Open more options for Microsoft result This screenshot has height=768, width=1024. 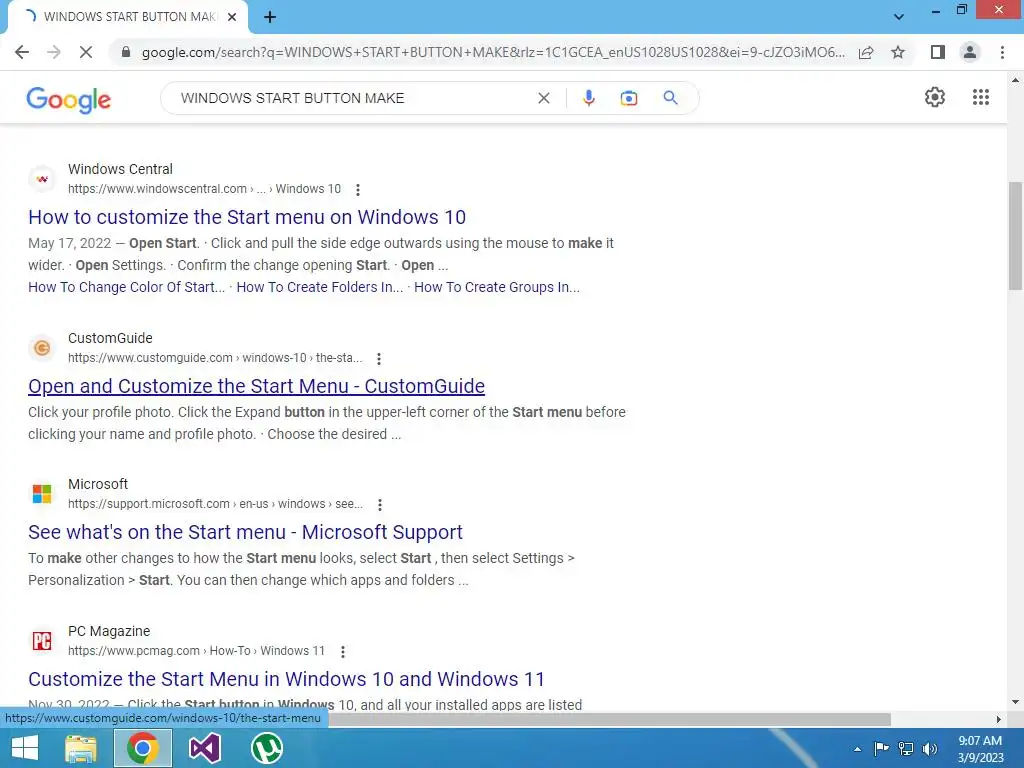379,504
